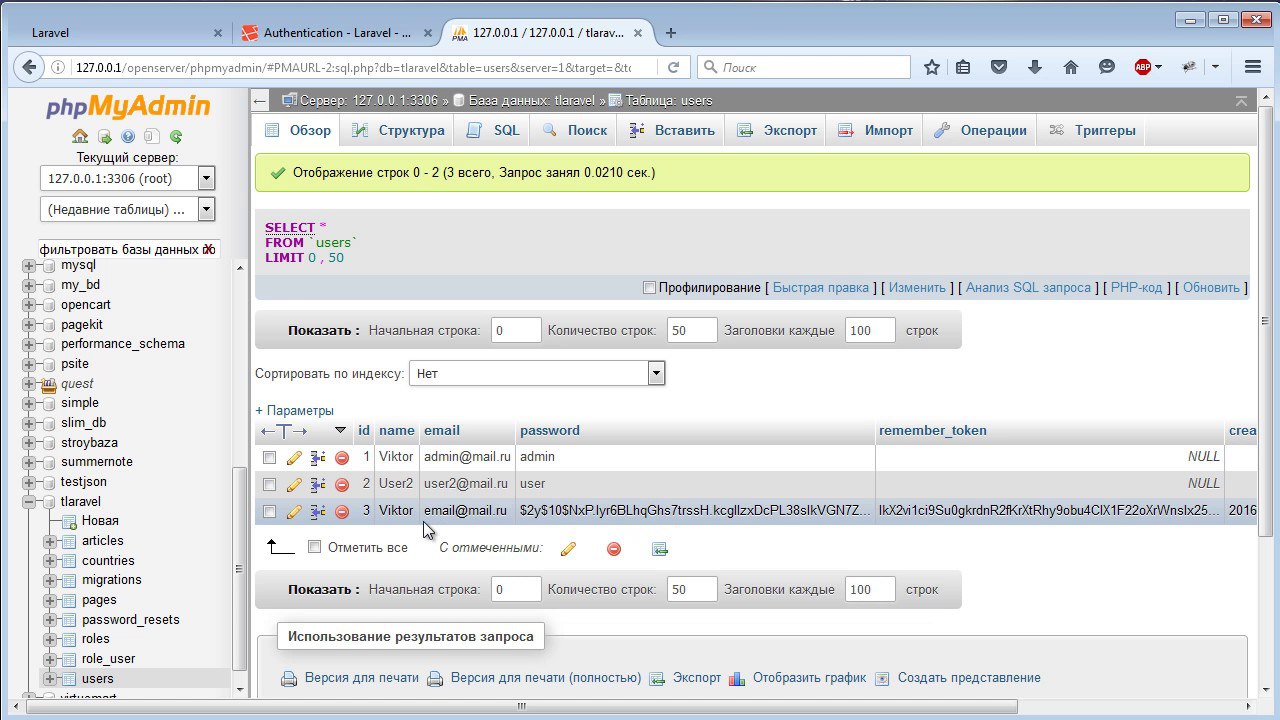Select the password_resets table in tree

pyautogui.click(x=131, y=620)
